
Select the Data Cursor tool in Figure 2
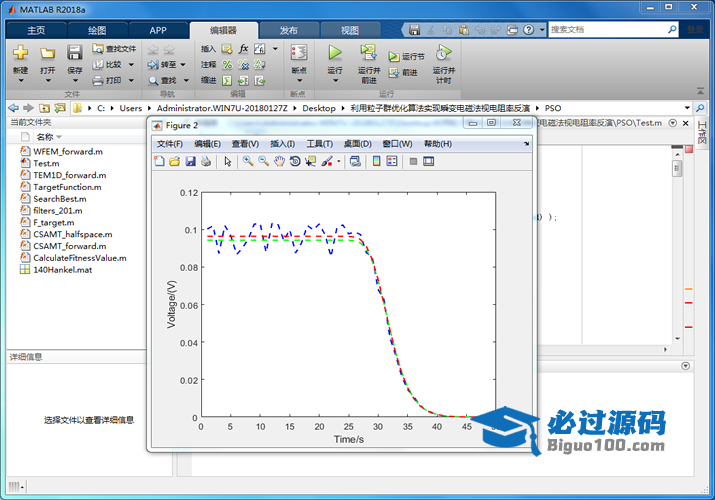(x=311, y=161)
